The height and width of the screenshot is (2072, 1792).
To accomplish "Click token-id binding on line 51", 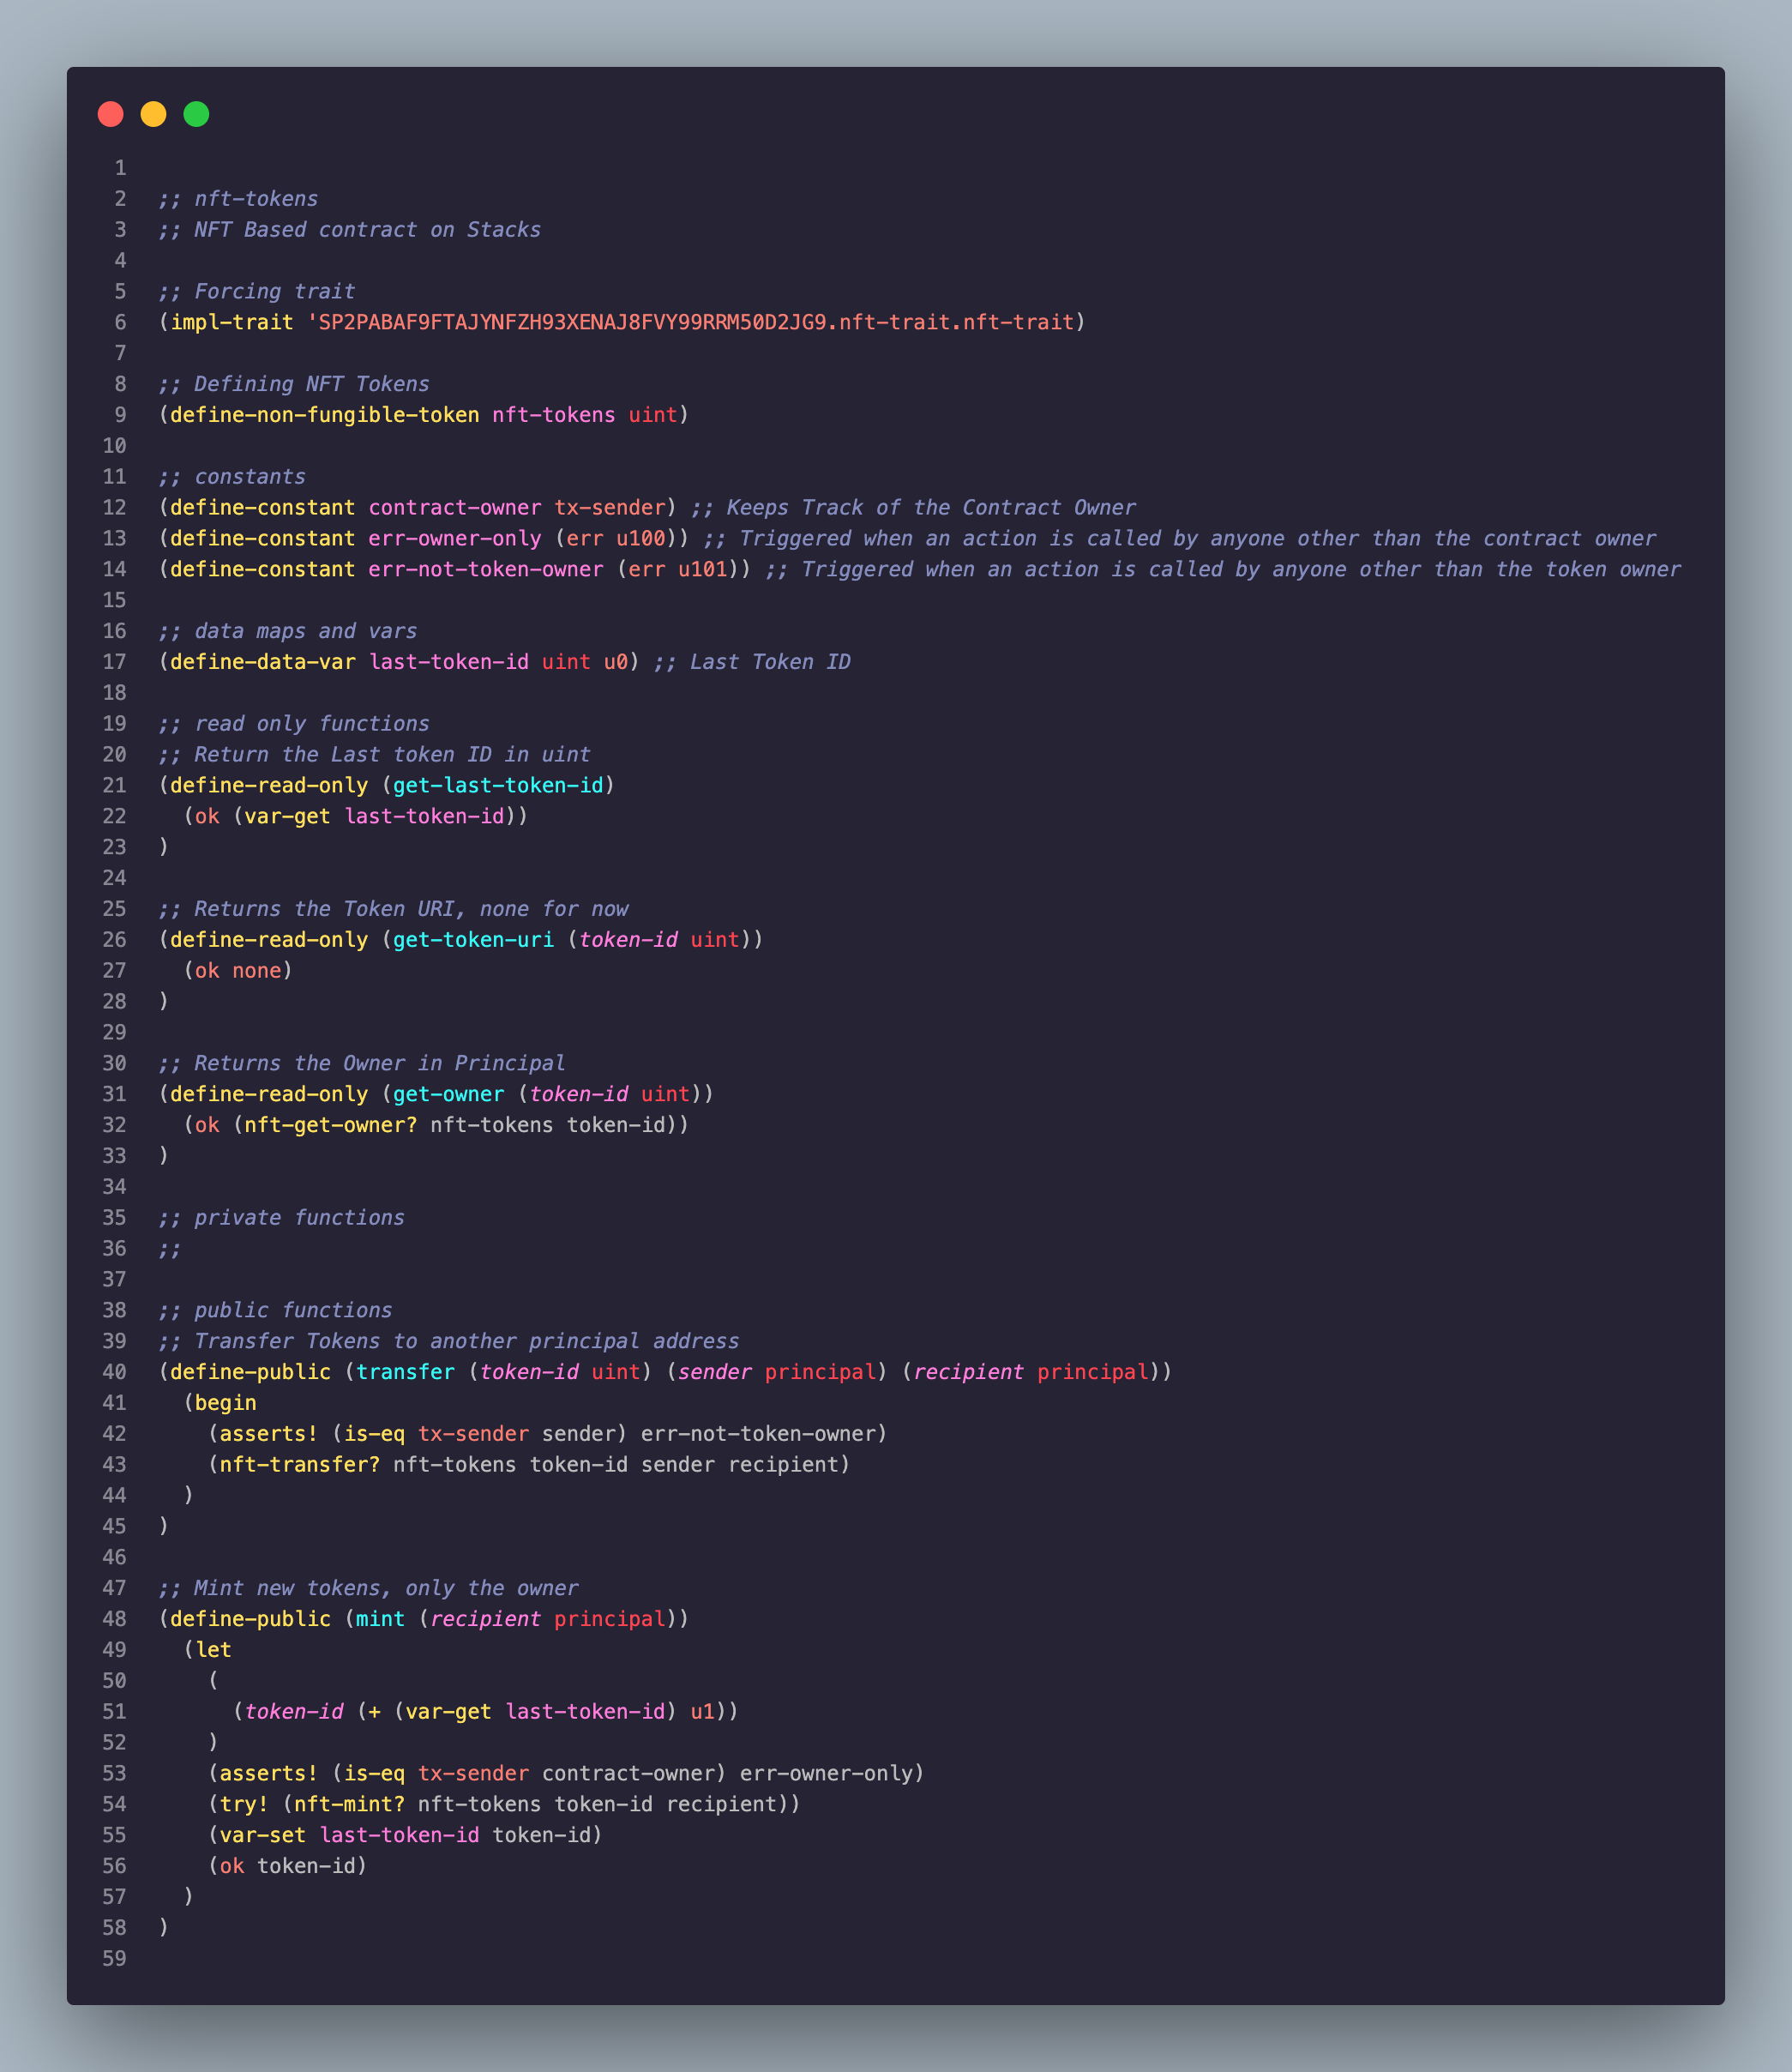I will point(294,1712).
